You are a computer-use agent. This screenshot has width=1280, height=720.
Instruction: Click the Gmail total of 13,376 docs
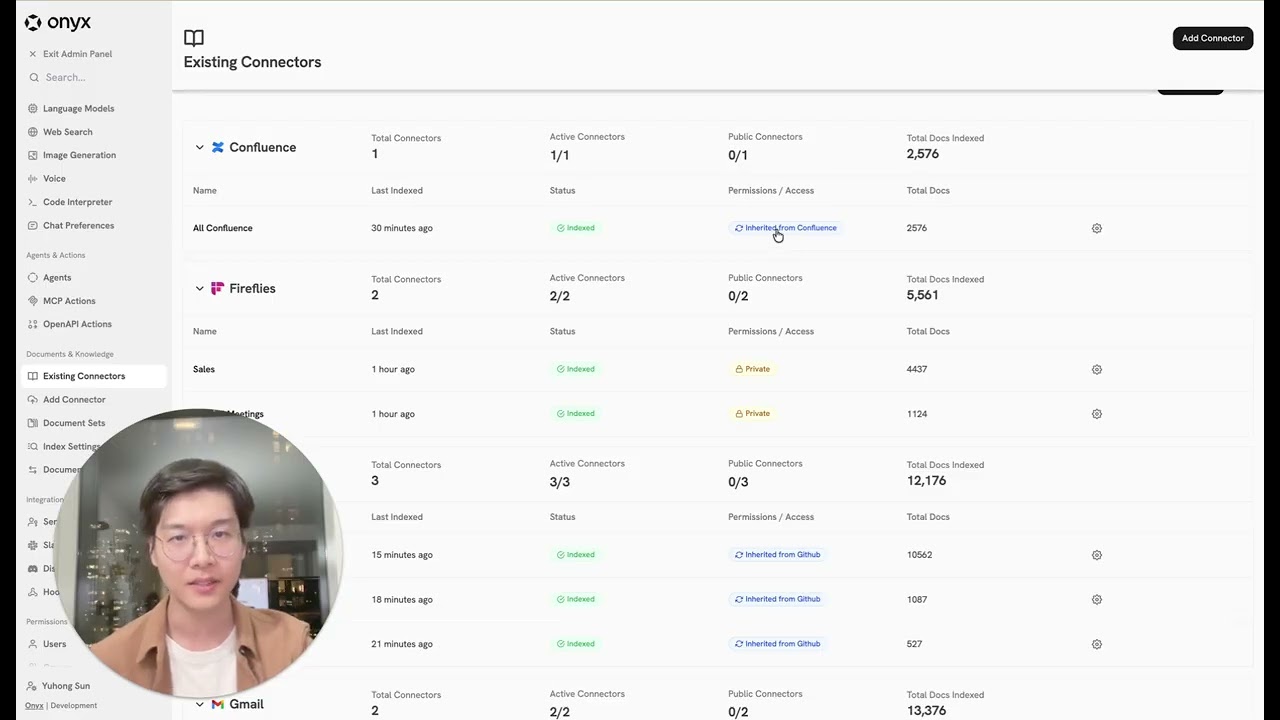[926, 711]
